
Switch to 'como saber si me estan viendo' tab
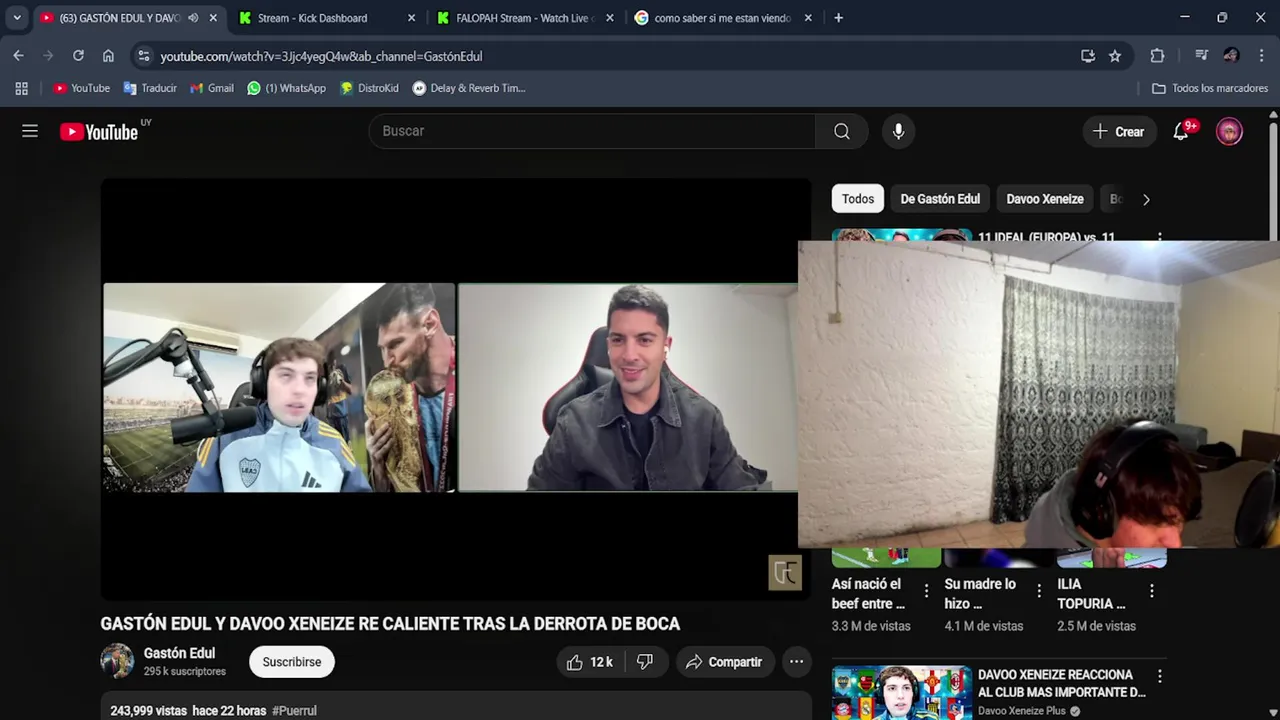click(x=723, y=18)
